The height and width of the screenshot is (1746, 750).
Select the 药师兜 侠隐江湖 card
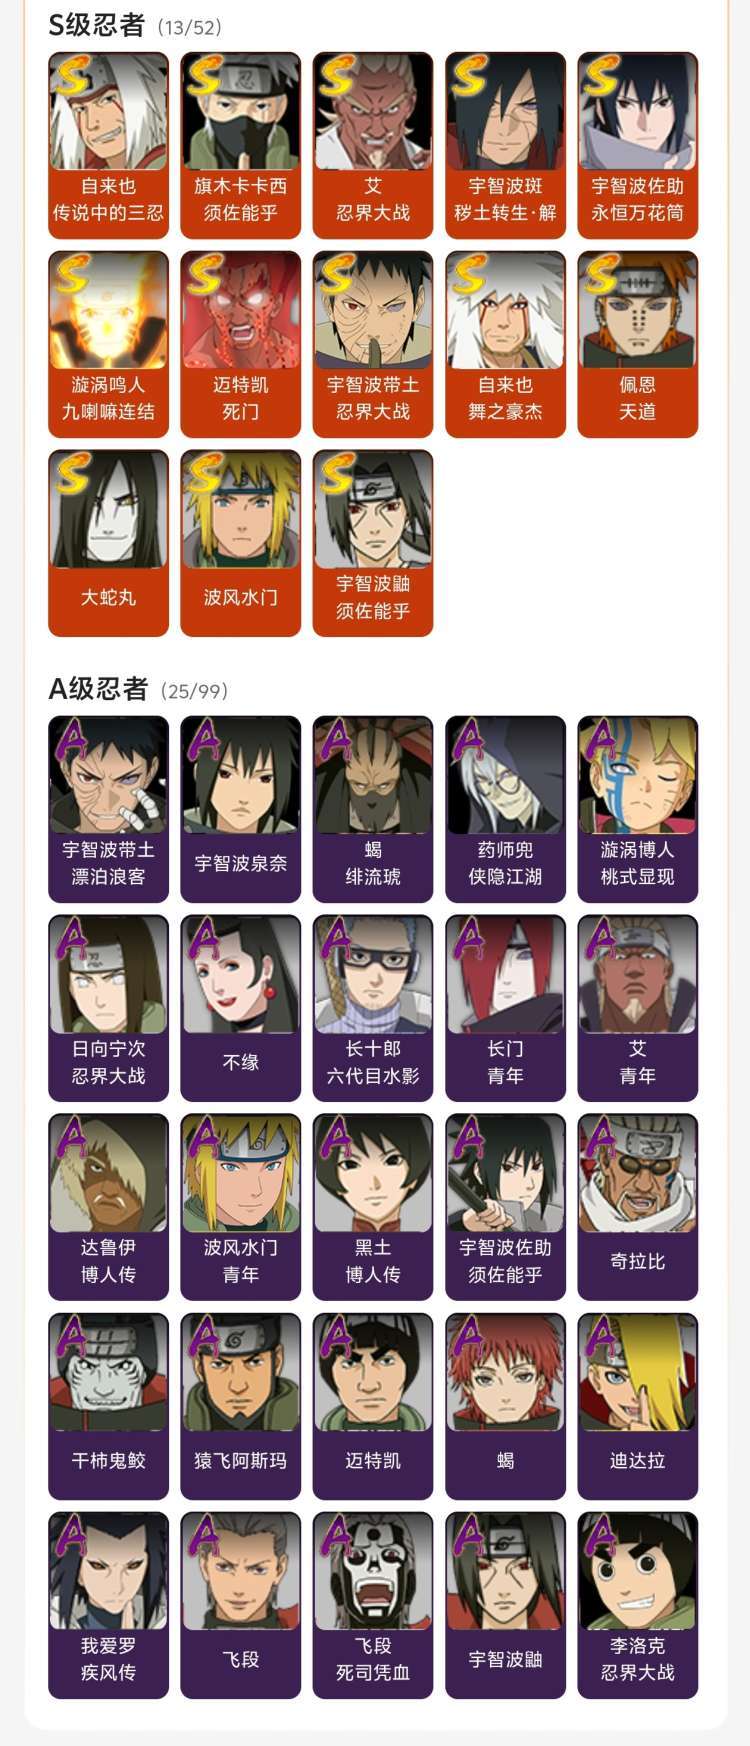point(505,809)
